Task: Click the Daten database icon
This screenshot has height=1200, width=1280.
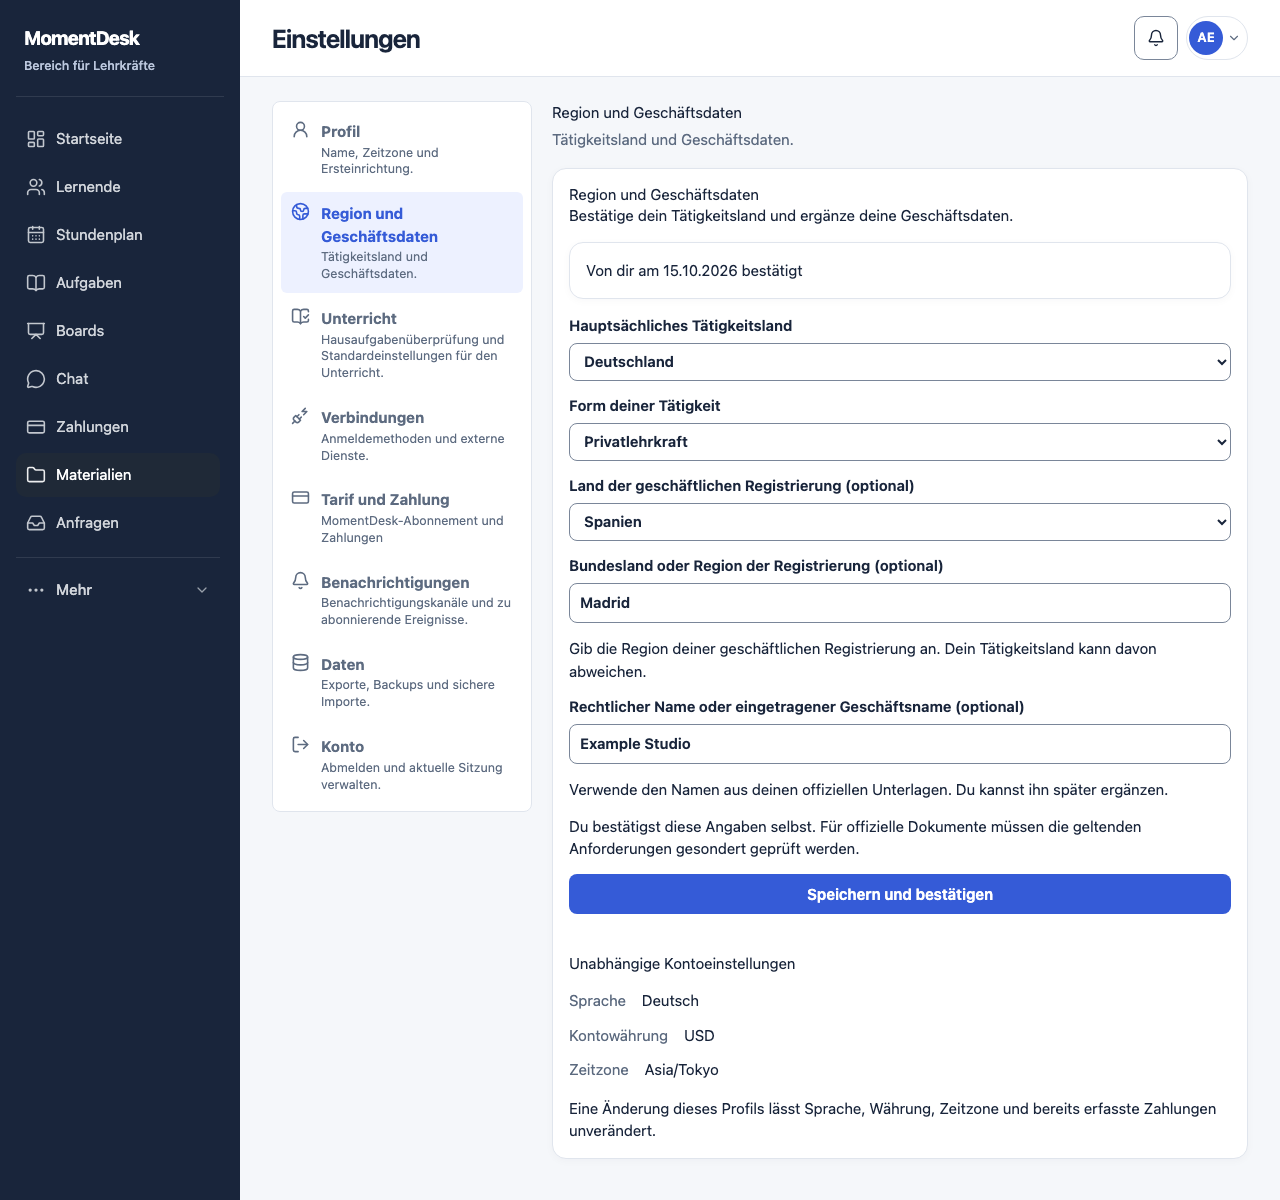Action: pyautogui.click(x=300, y=663)
